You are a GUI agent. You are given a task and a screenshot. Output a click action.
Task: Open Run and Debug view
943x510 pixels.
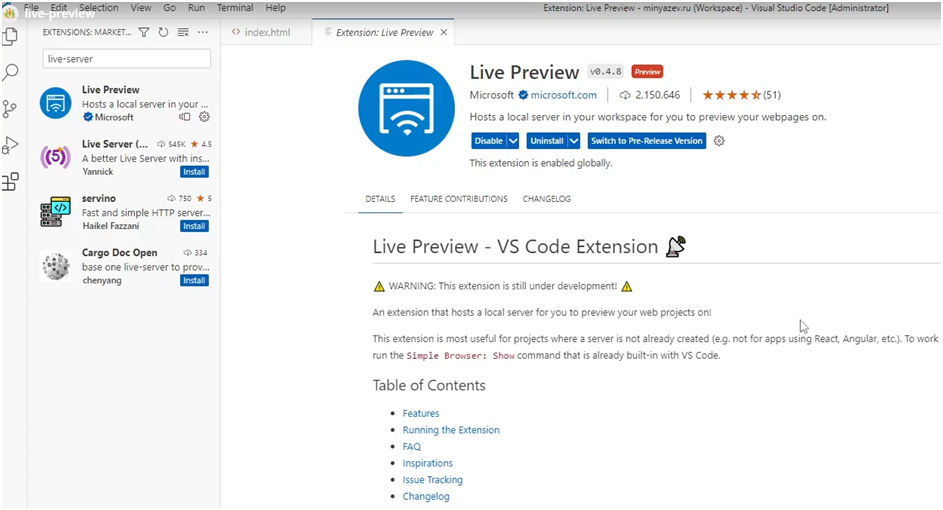(10, 145)
